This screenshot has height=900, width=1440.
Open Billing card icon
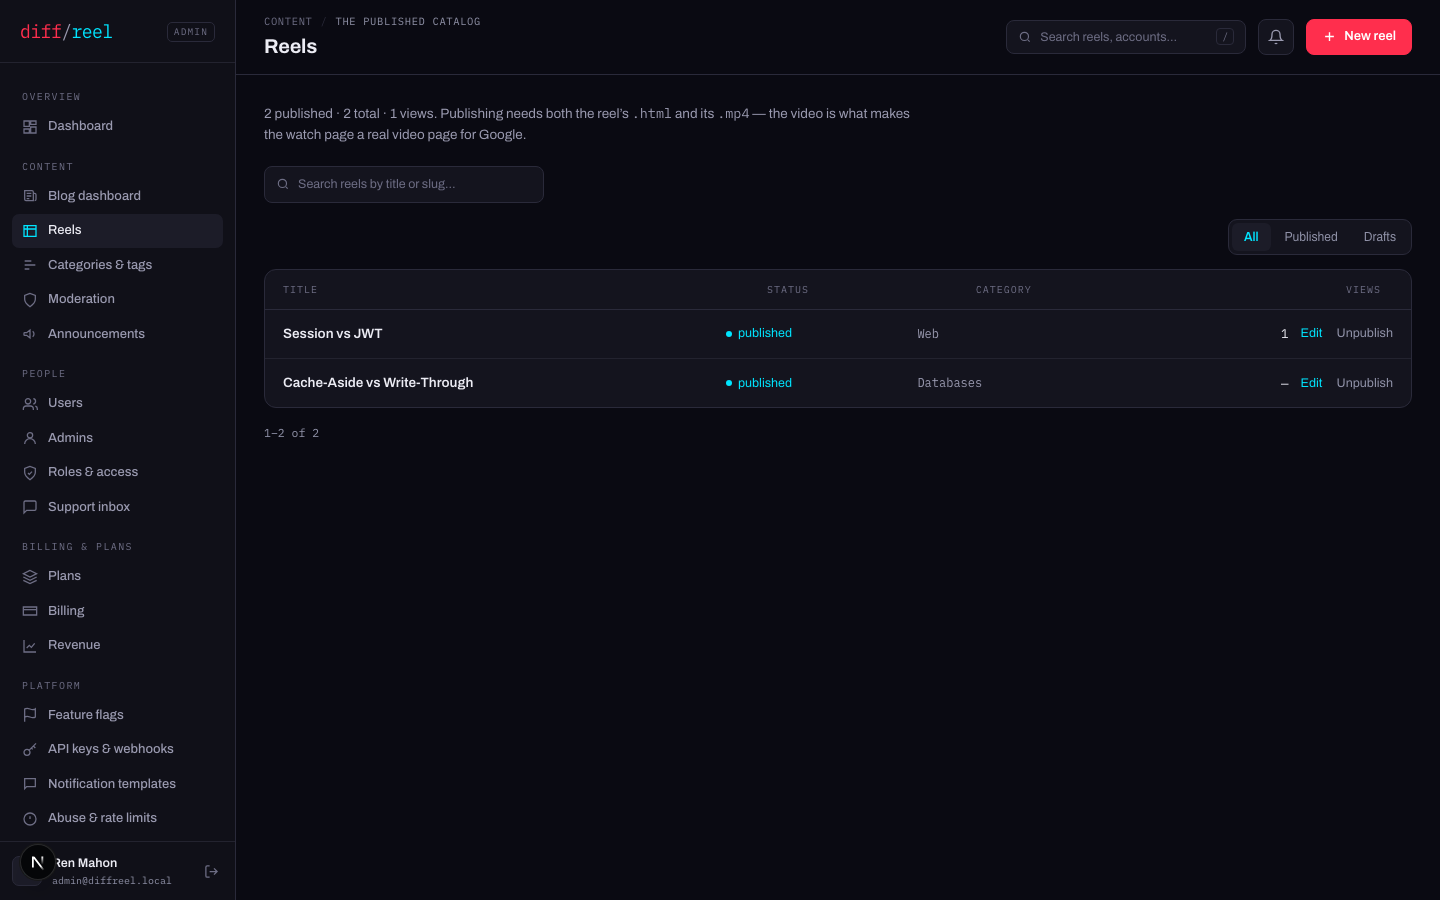30,611
